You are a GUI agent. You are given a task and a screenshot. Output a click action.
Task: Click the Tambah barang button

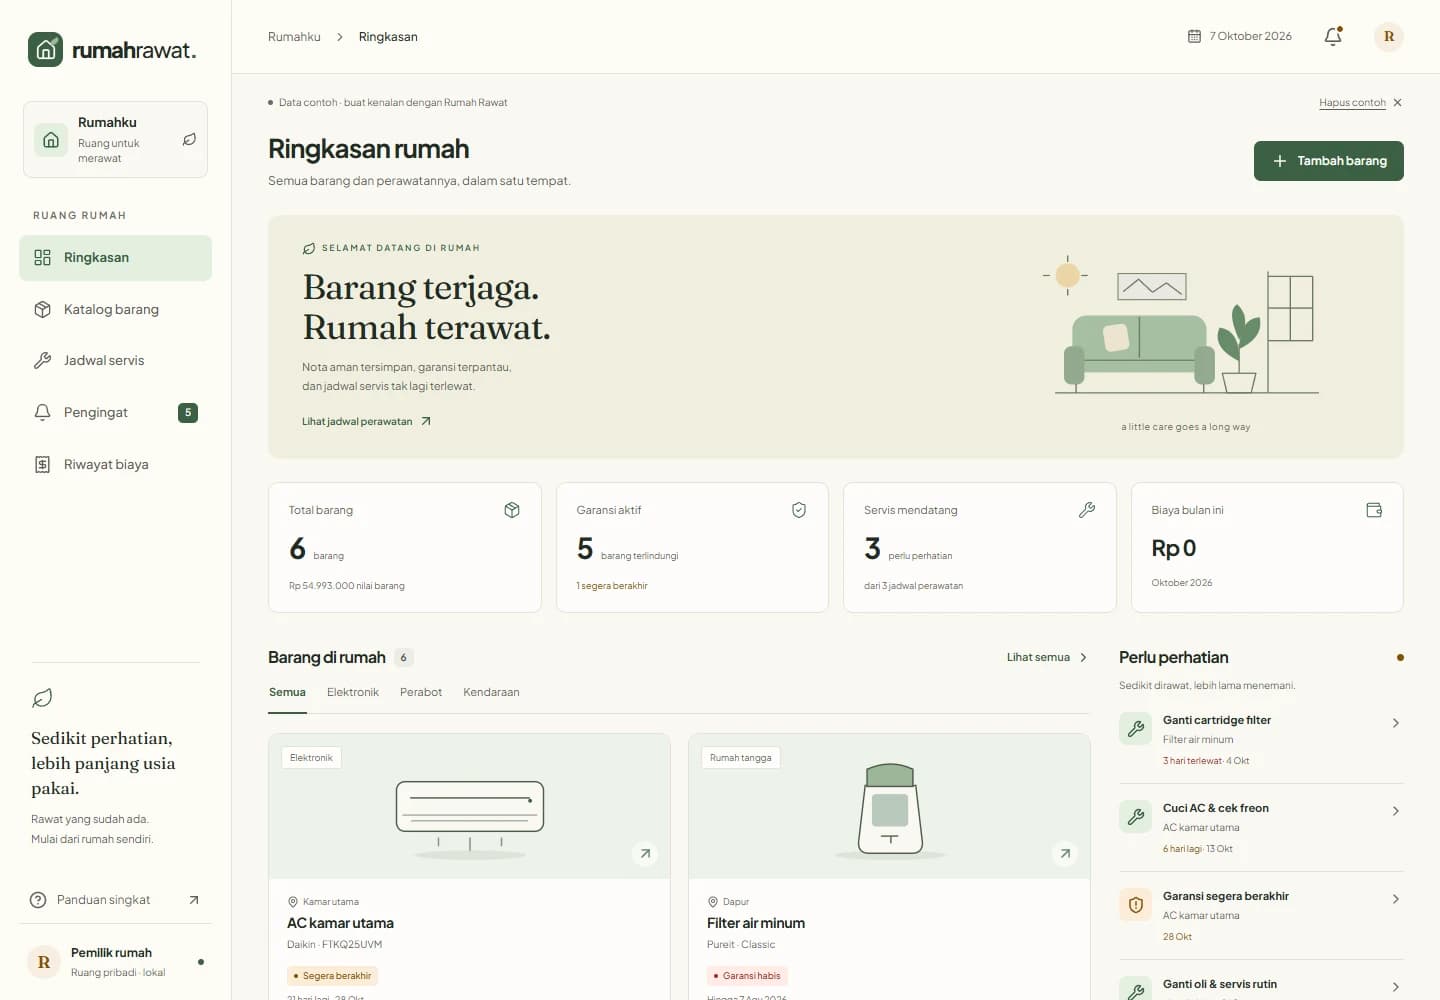(x=1329, y=161)
